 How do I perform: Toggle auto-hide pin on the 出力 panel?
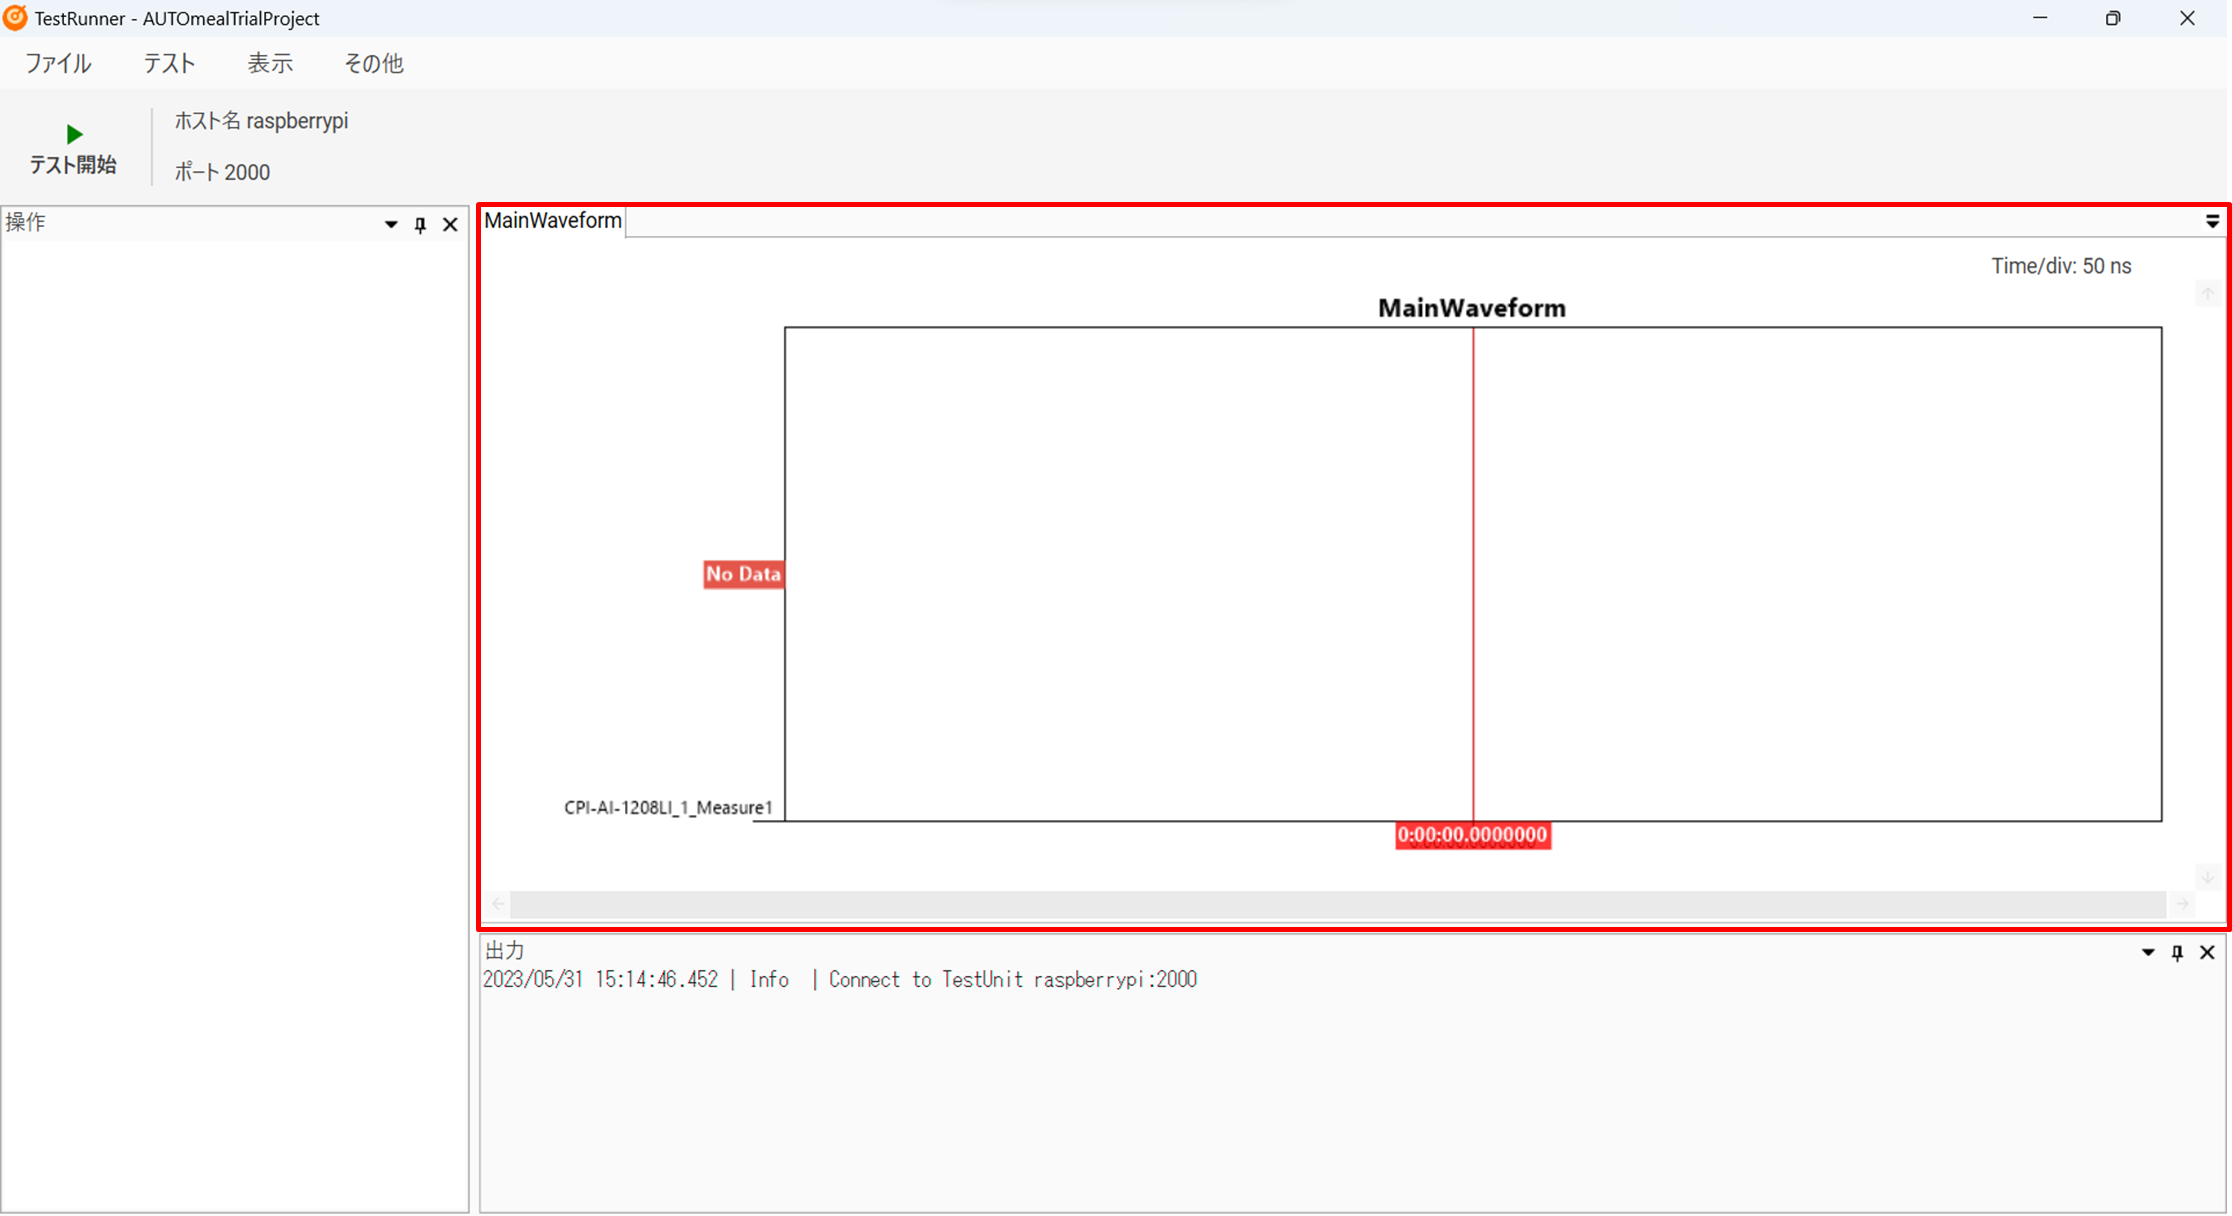coord(2177,952)
